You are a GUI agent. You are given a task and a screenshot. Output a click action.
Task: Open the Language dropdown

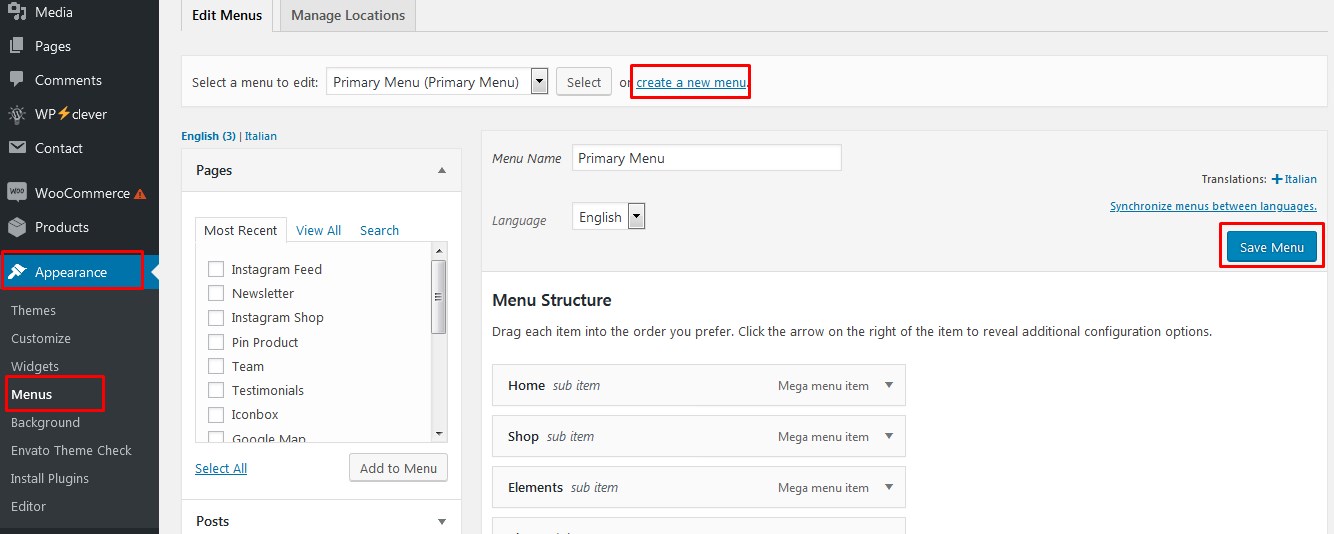[609, 217]
